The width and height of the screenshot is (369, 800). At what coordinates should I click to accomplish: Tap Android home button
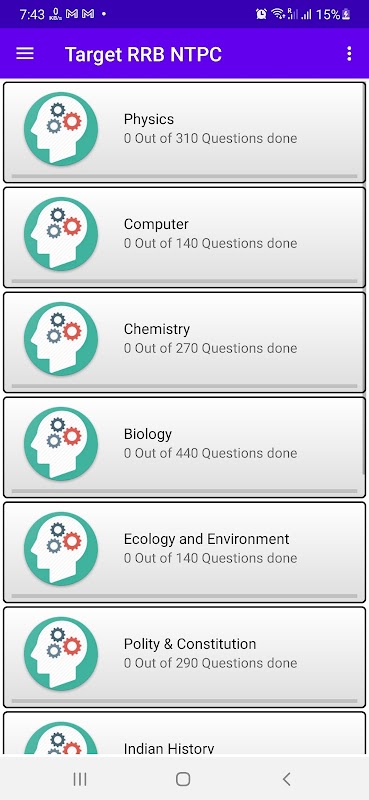[x=183, y=779]
